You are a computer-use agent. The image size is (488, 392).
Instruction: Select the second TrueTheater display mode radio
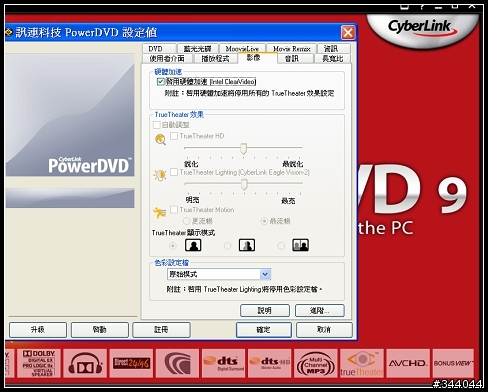(227, 246)
